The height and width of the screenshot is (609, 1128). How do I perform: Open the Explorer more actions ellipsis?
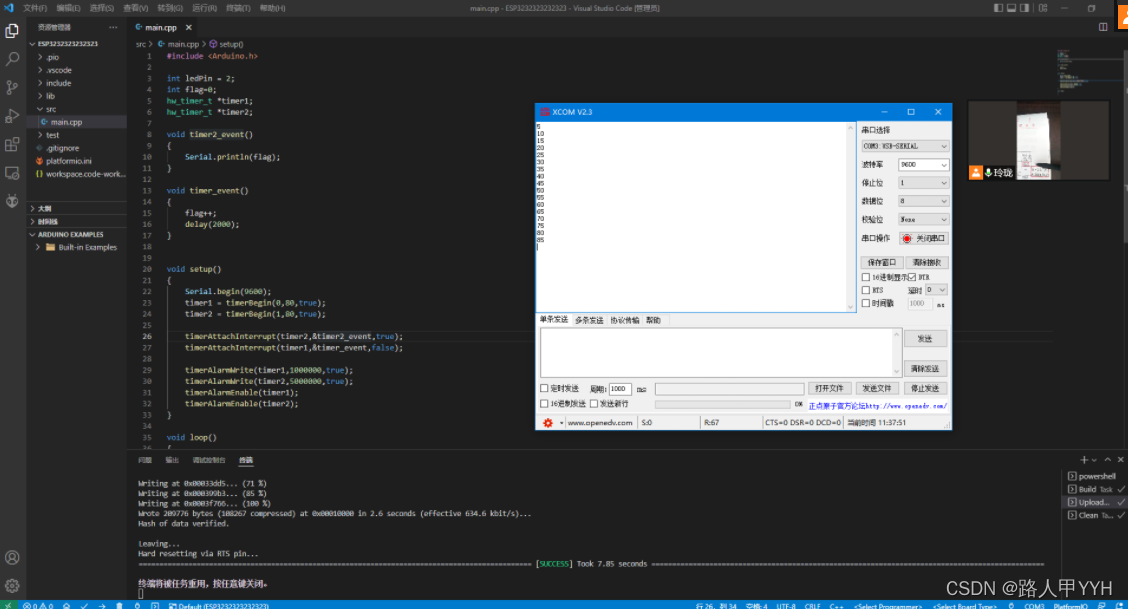(x=113, y=27)
